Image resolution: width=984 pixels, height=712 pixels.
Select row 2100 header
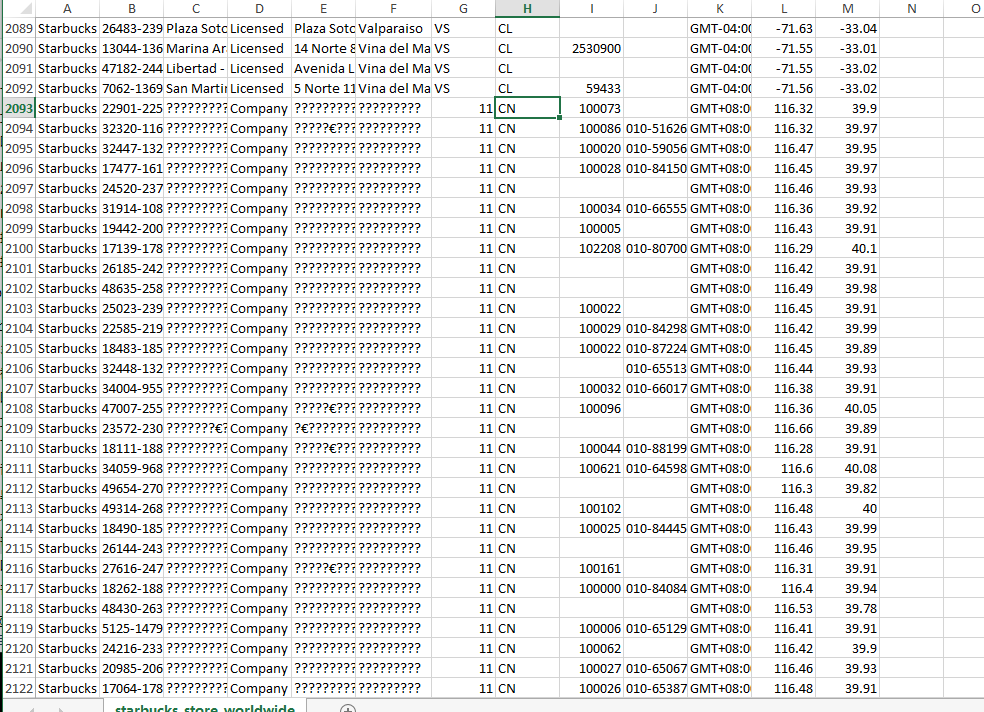click(x=18, y=248)
